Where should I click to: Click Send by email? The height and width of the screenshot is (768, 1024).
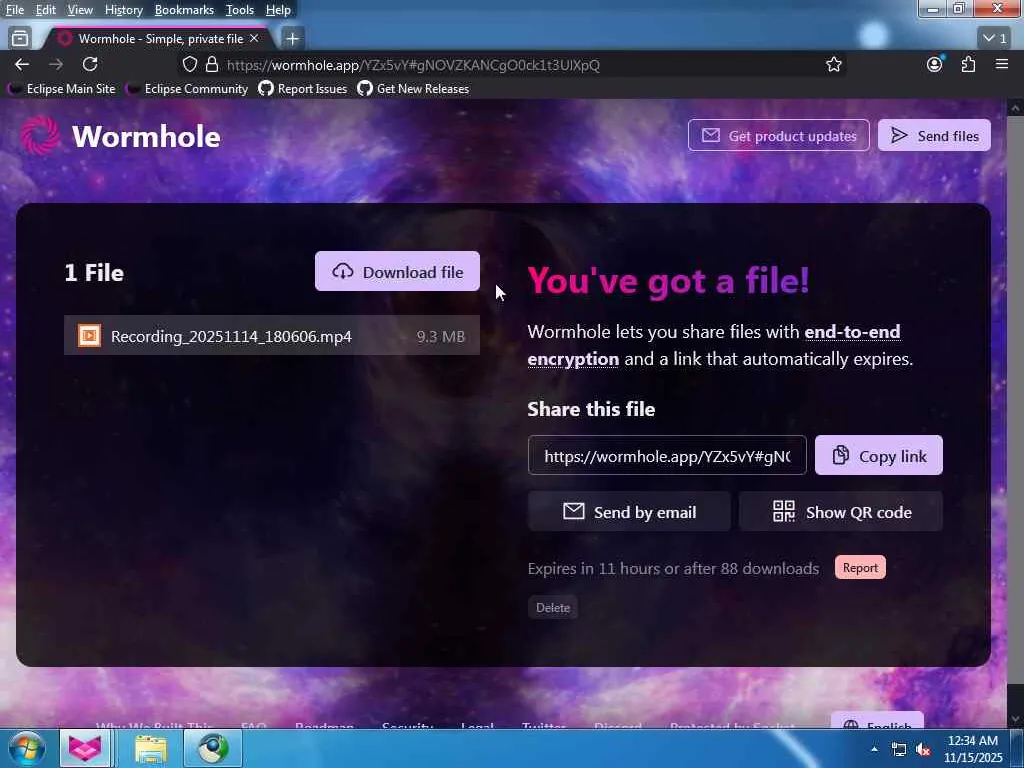tap(629, 511)
